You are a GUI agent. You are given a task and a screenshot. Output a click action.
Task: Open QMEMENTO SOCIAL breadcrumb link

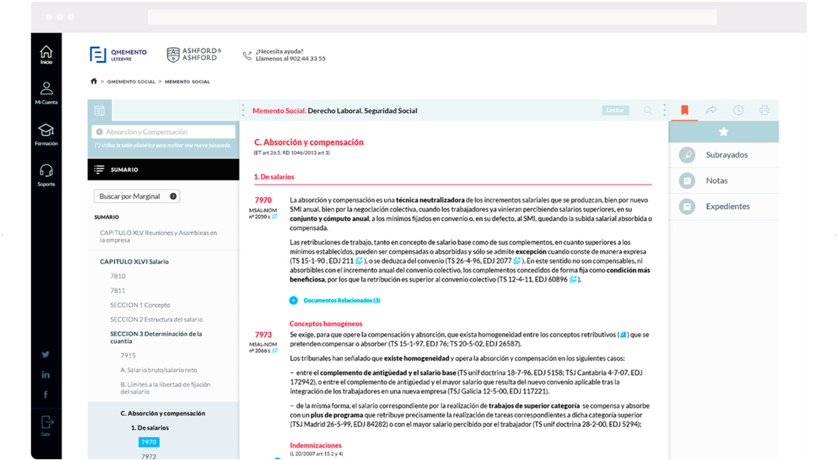131,82
